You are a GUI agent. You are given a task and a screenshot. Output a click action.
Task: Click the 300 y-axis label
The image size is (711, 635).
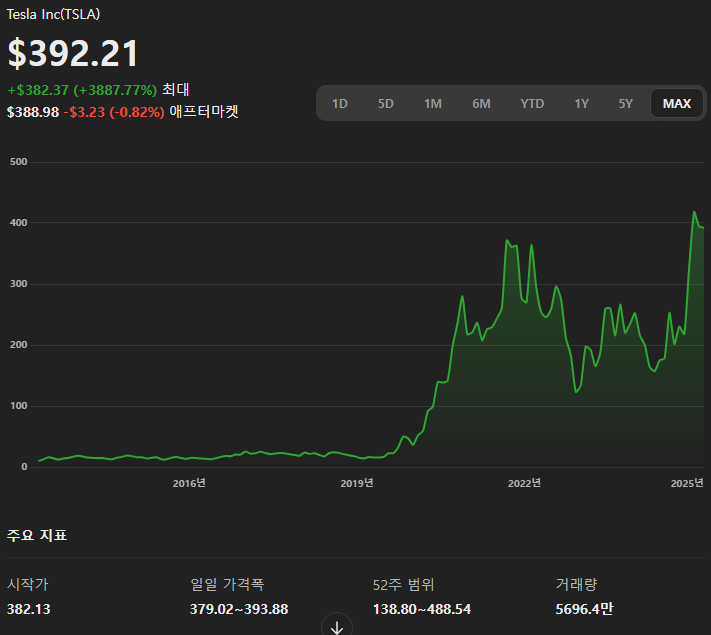point(19,284)
